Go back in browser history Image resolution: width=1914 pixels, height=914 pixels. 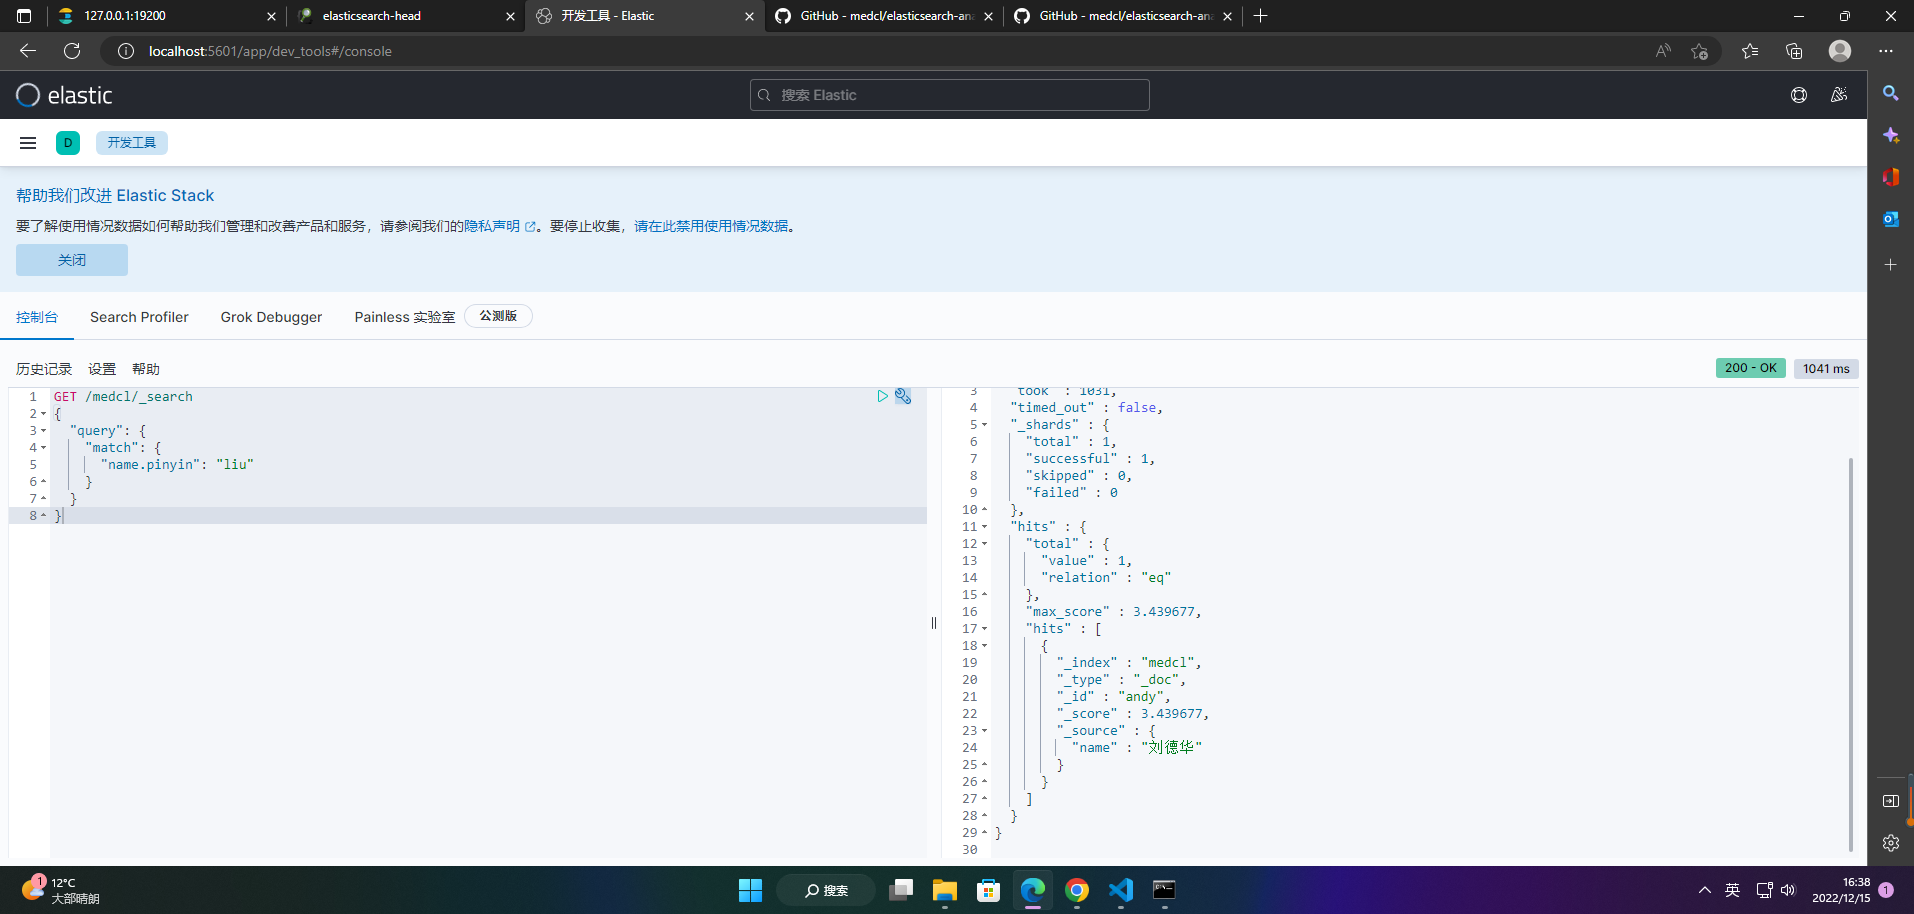point(28,51)
